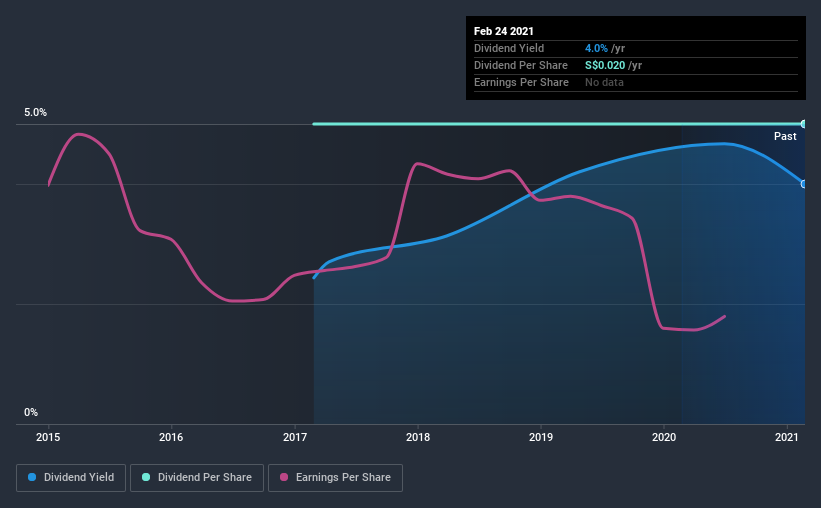Click the 0% y-axis label
The height and width of the screenshot is (508, 821).
tap(31, 412)
